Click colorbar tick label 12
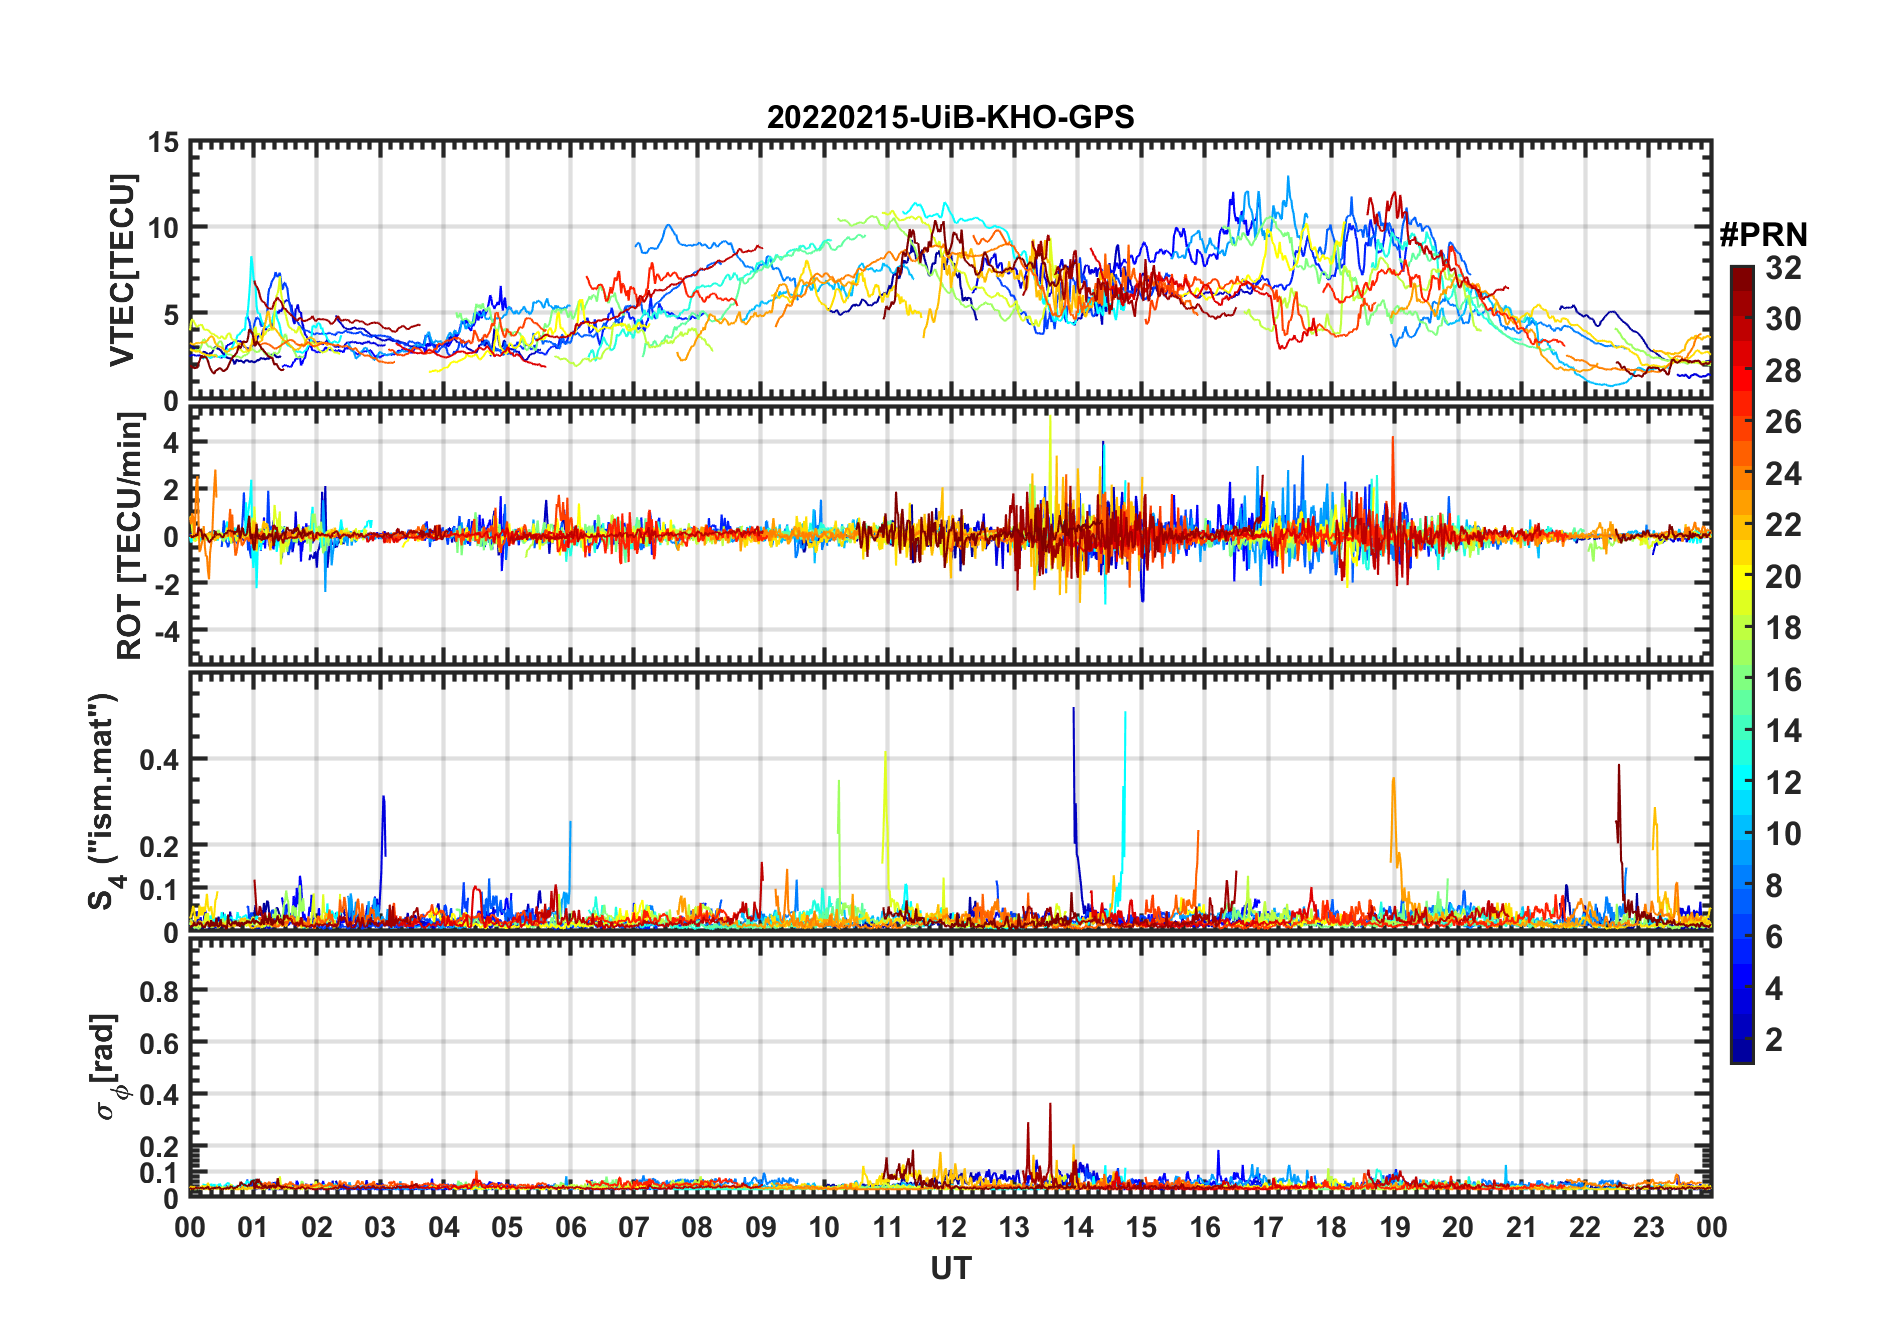This screenshot has height=1330, width=1902. tap(1783, 783)
